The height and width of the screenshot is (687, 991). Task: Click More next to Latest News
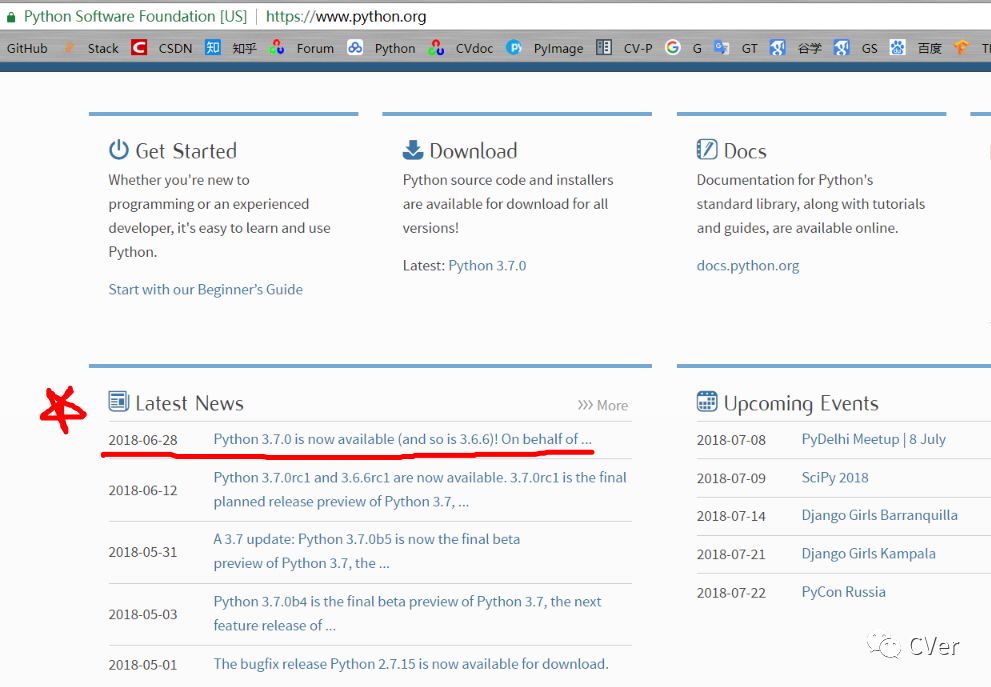[603, 405]
